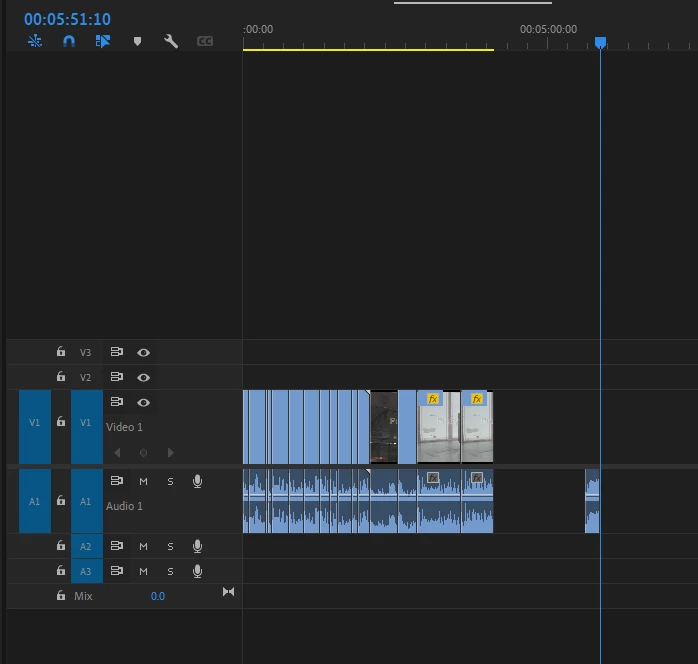This screenshot has height=664, width=698.
Task: Toggle lock on Mix track
Action: click(61, 595)
